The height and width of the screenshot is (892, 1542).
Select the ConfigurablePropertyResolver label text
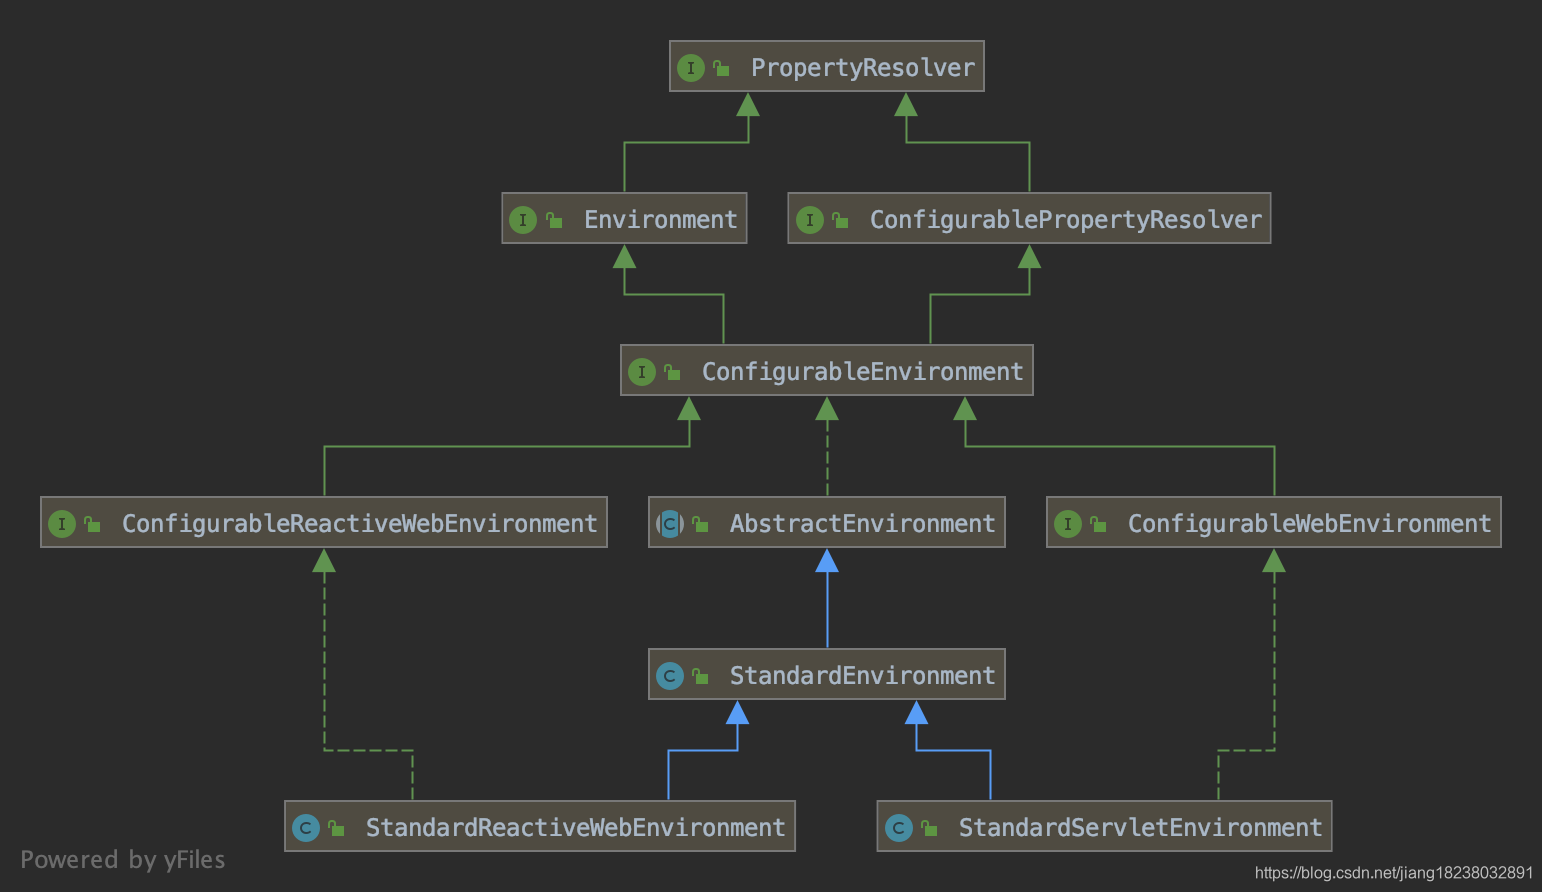pos(1066,220)
